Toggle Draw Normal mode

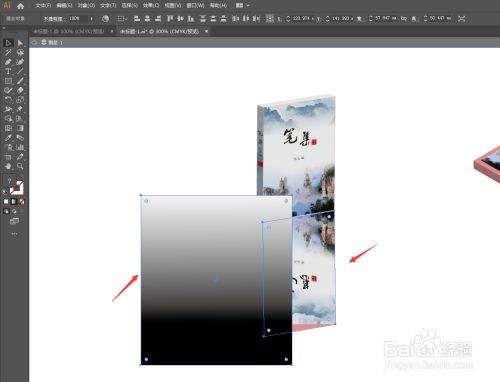tap(6, 211)
